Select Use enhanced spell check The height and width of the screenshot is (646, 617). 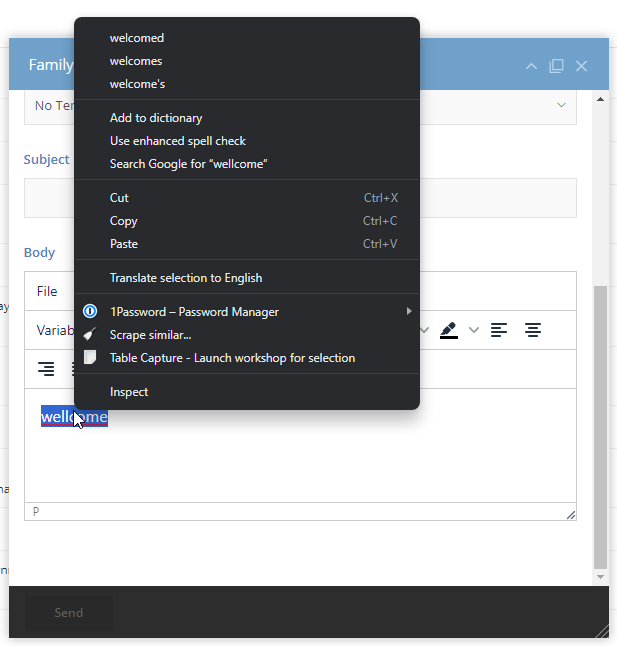pyautogui.click(x=247, y=141)
